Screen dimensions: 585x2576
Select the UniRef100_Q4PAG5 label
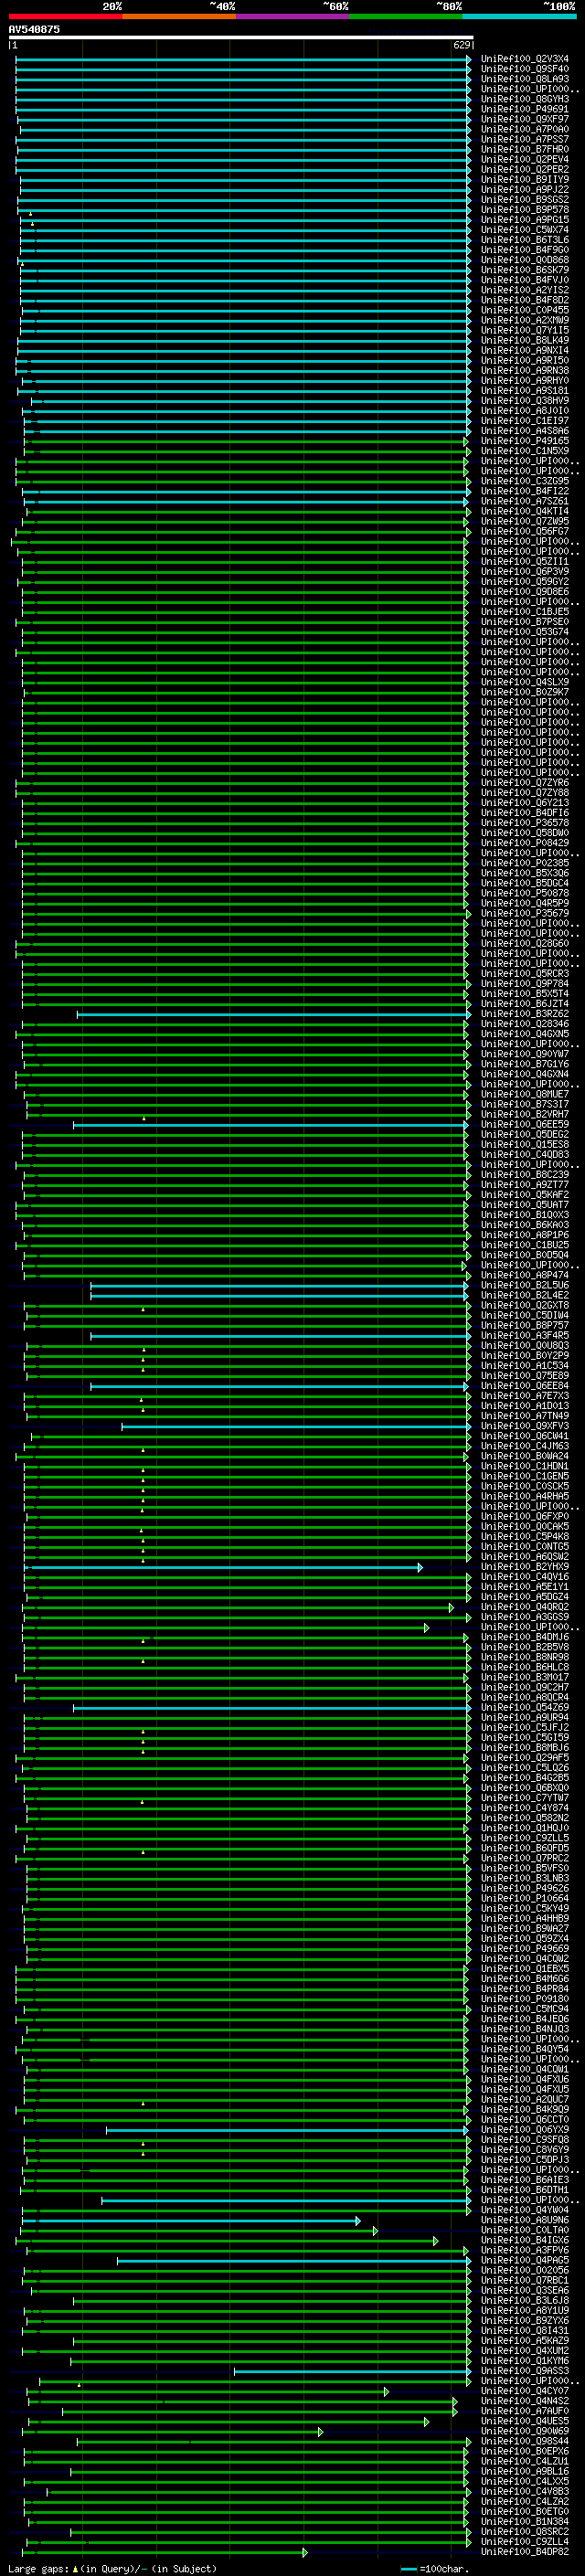pyautogui.click(x=524, y=2260)
